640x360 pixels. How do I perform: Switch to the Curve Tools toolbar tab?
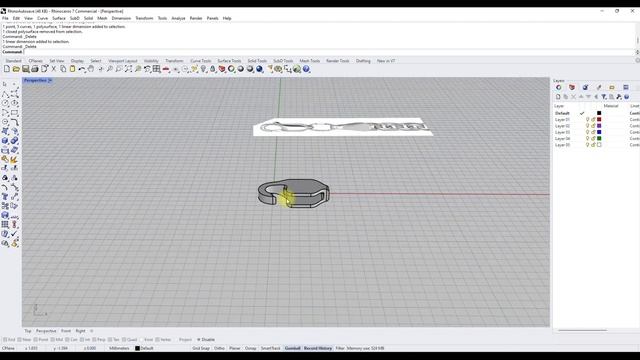point(201,61)
